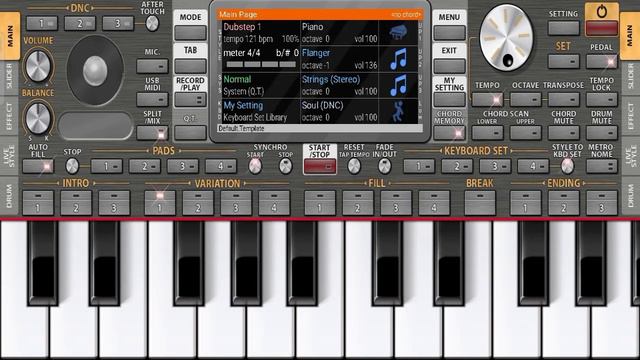The image size is (640, 360).
Task: Open left DRUM side tab
Action: click(9, 196)
